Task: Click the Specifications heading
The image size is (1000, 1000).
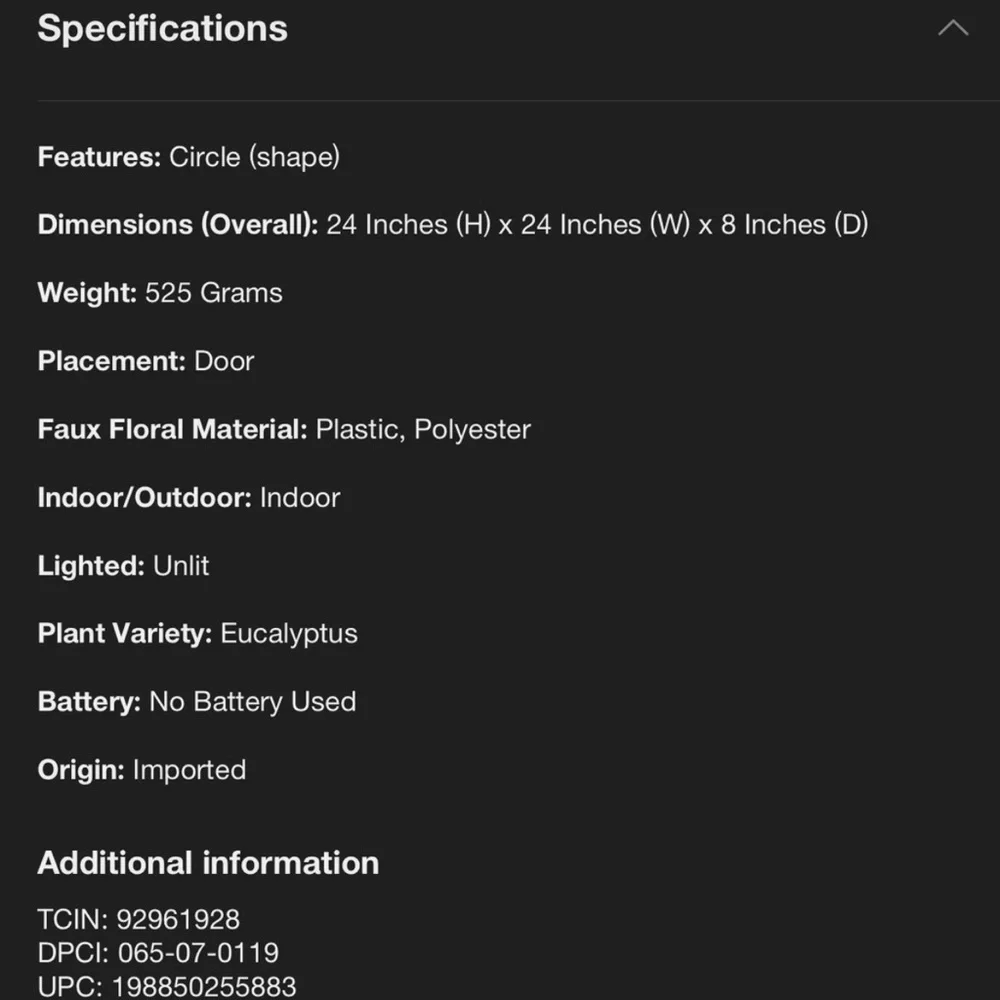Action: click(163, 29)
